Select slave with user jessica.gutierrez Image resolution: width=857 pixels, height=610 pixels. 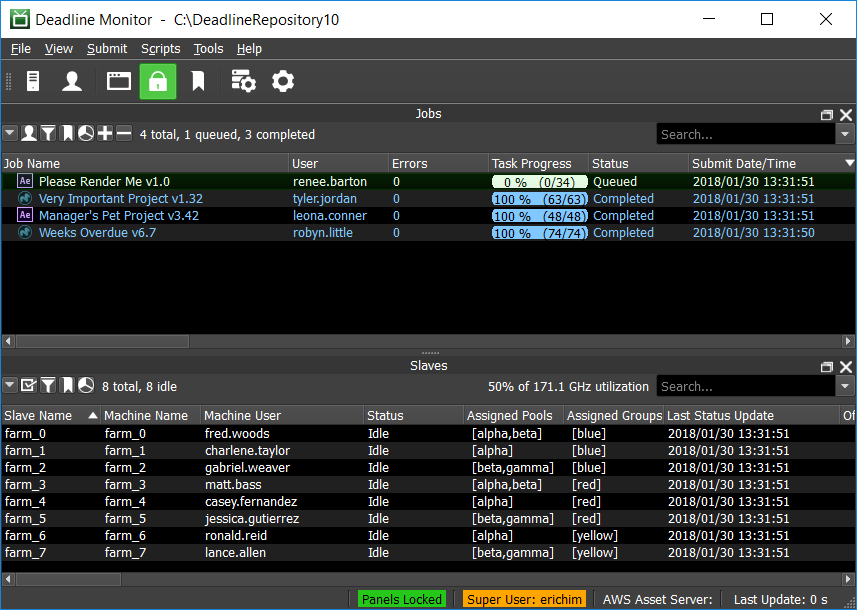pyautogui.click(x=428, y=518)
